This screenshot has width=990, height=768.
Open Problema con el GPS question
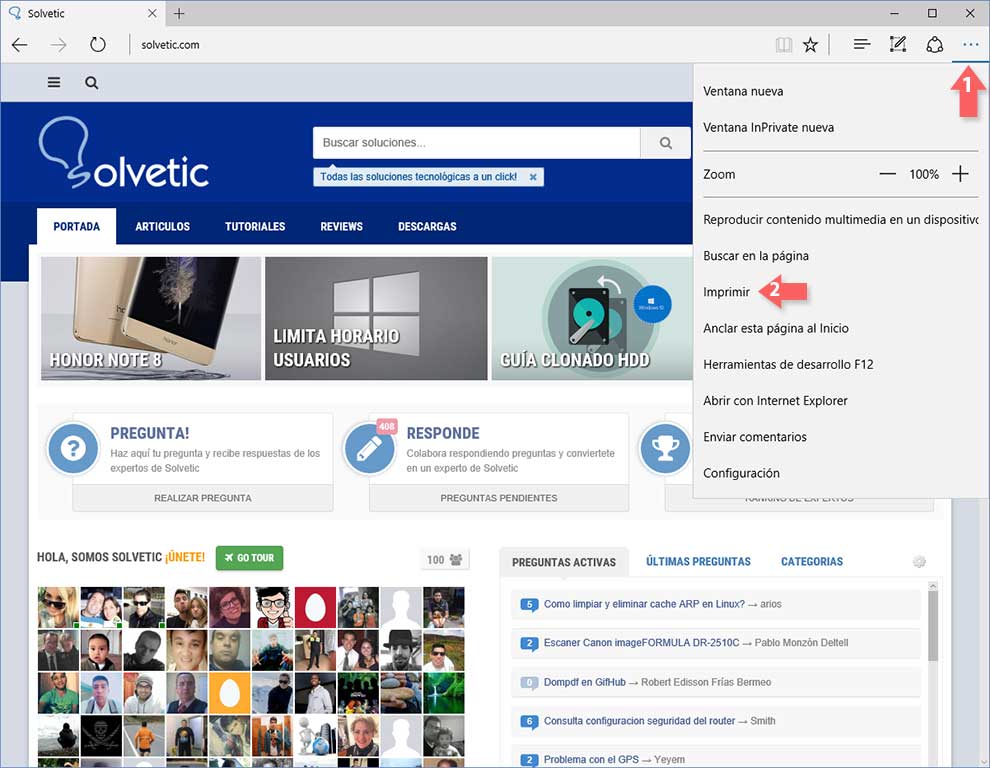click(x=591, y=759)
